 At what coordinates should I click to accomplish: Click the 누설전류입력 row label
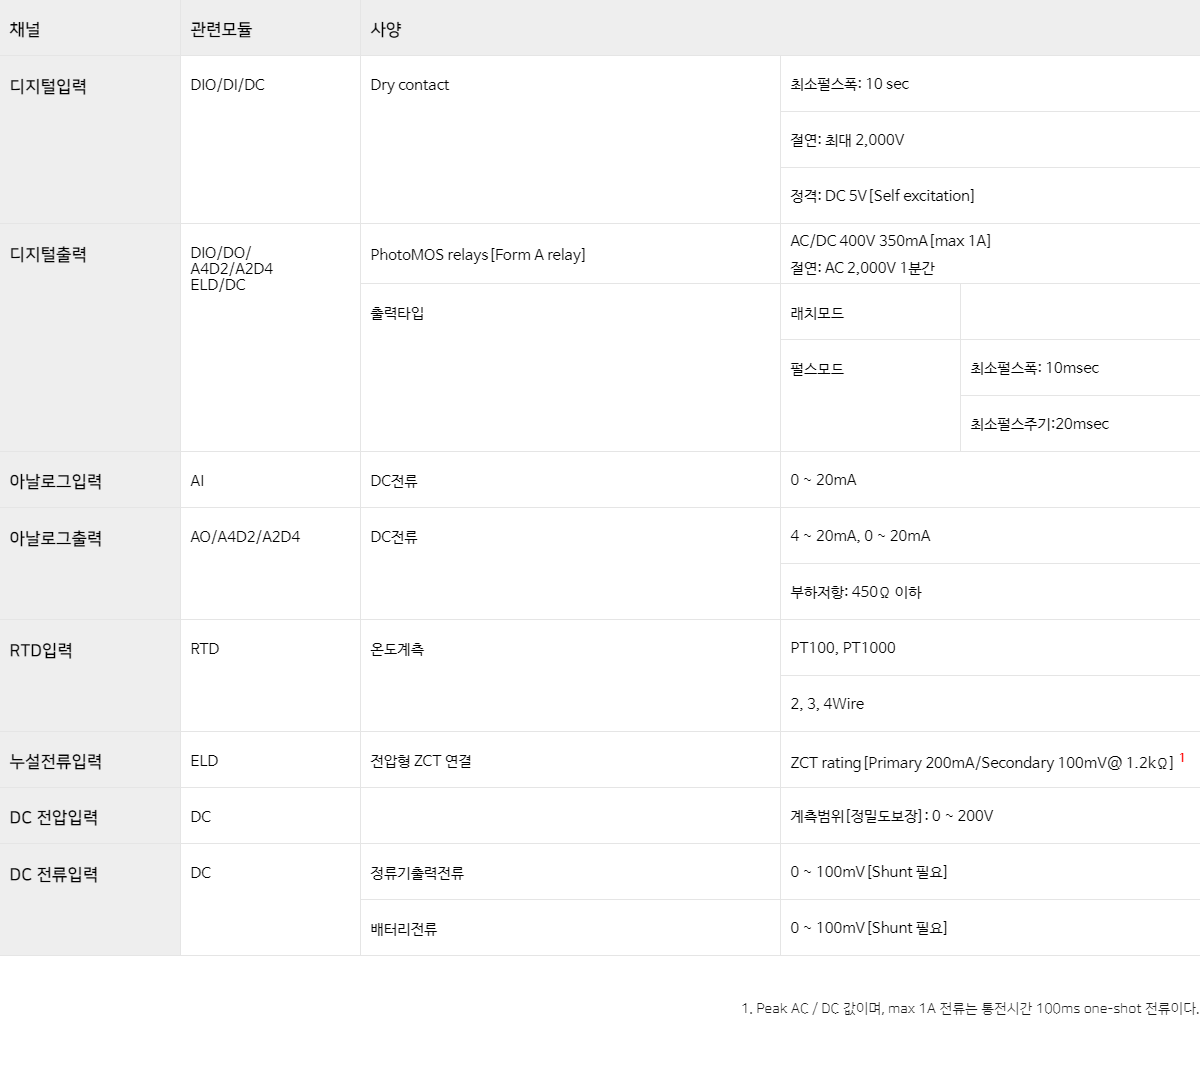coord(56,761)
